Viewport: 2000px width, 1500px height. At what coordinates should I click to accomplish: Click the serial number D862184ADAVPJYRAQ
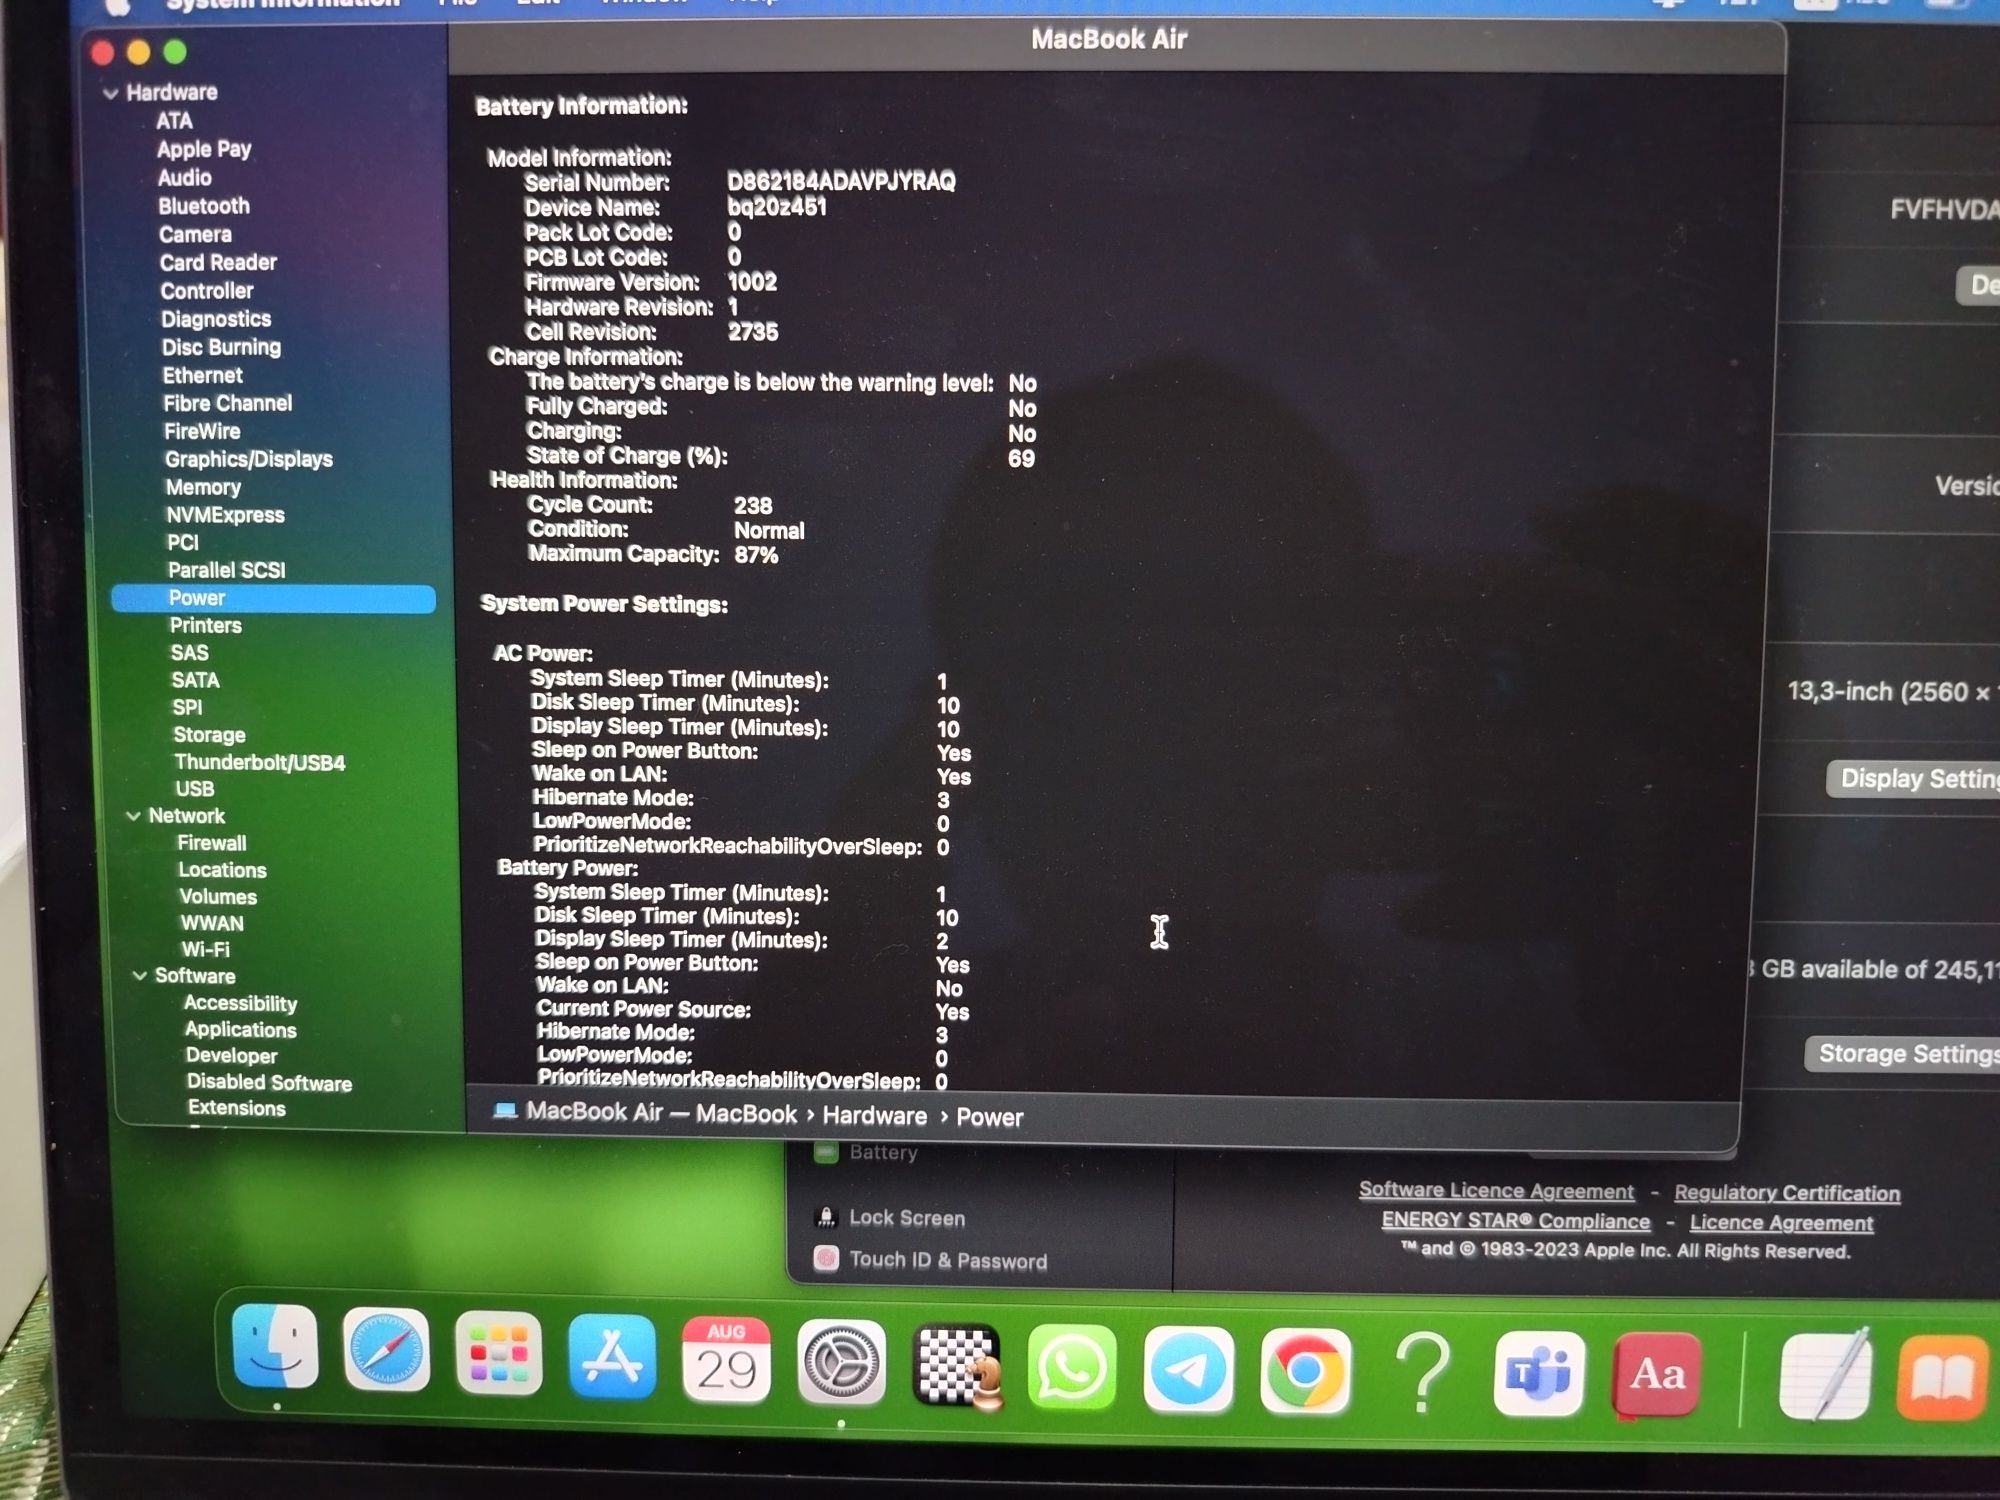pyautogui.click(x=841, y=181)
